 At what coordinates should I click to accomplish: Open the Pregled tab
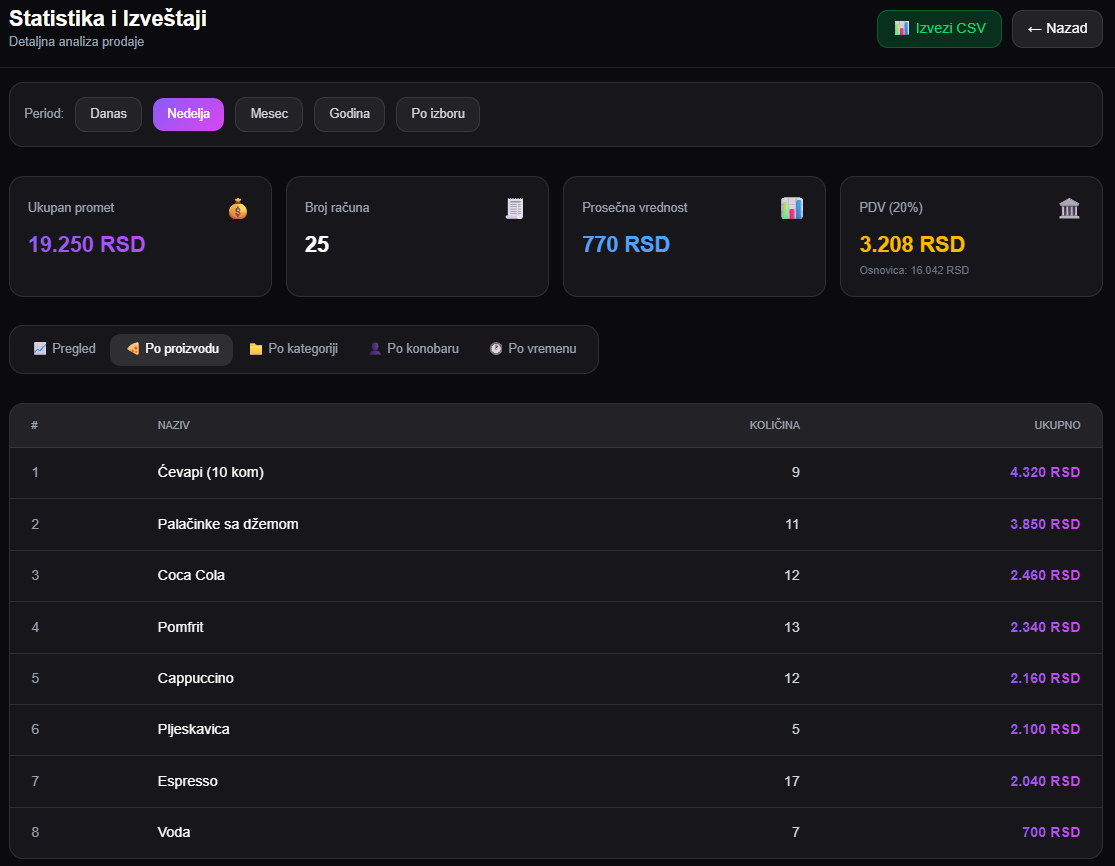tap(65, 349)
